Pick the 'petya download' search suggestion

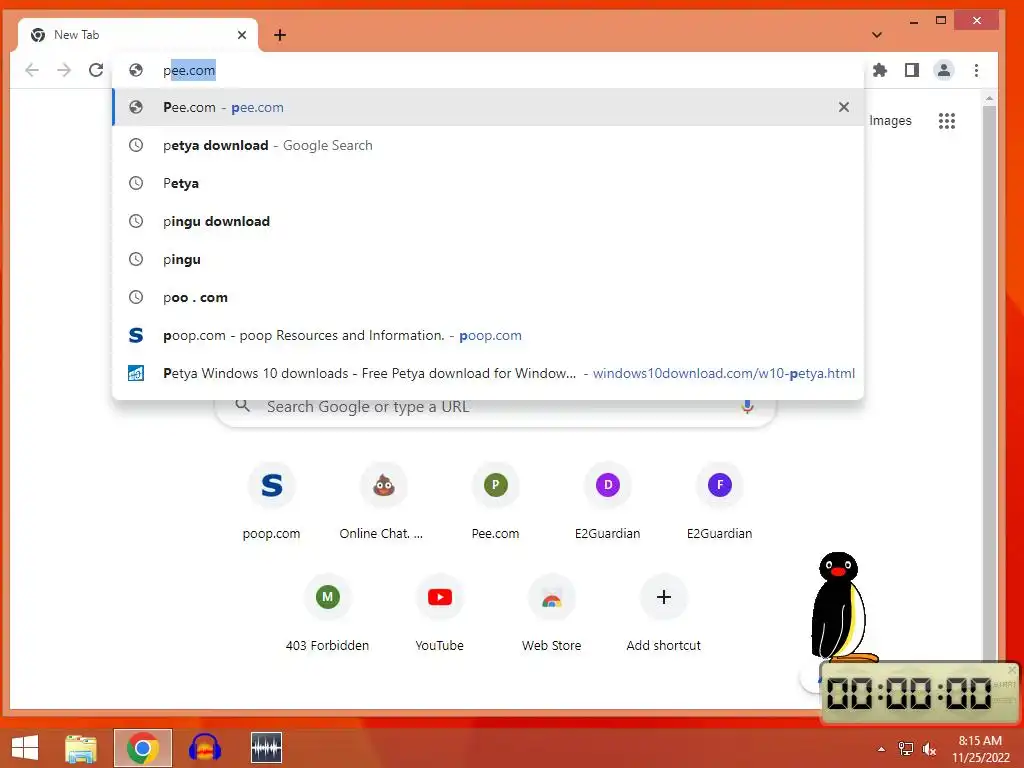488,145
